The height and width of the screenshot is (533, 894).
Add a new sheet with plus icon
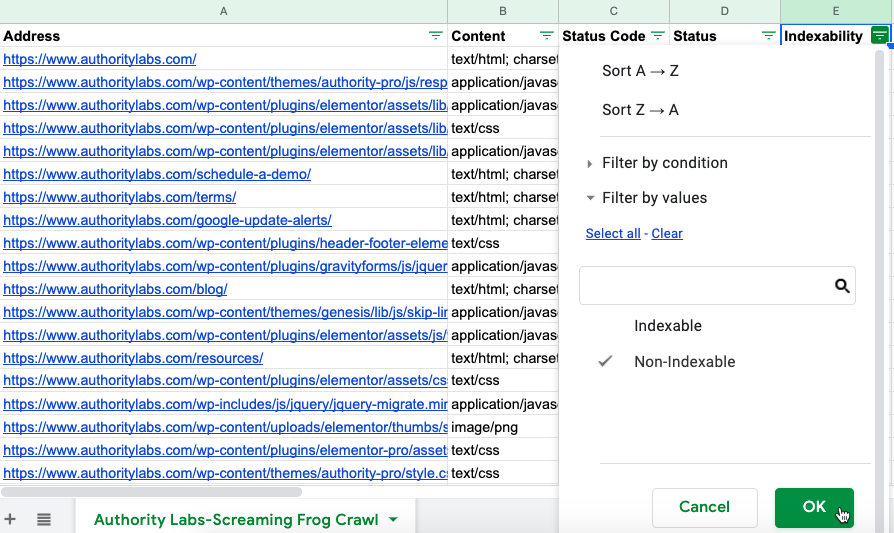click(x=11, y=519)
